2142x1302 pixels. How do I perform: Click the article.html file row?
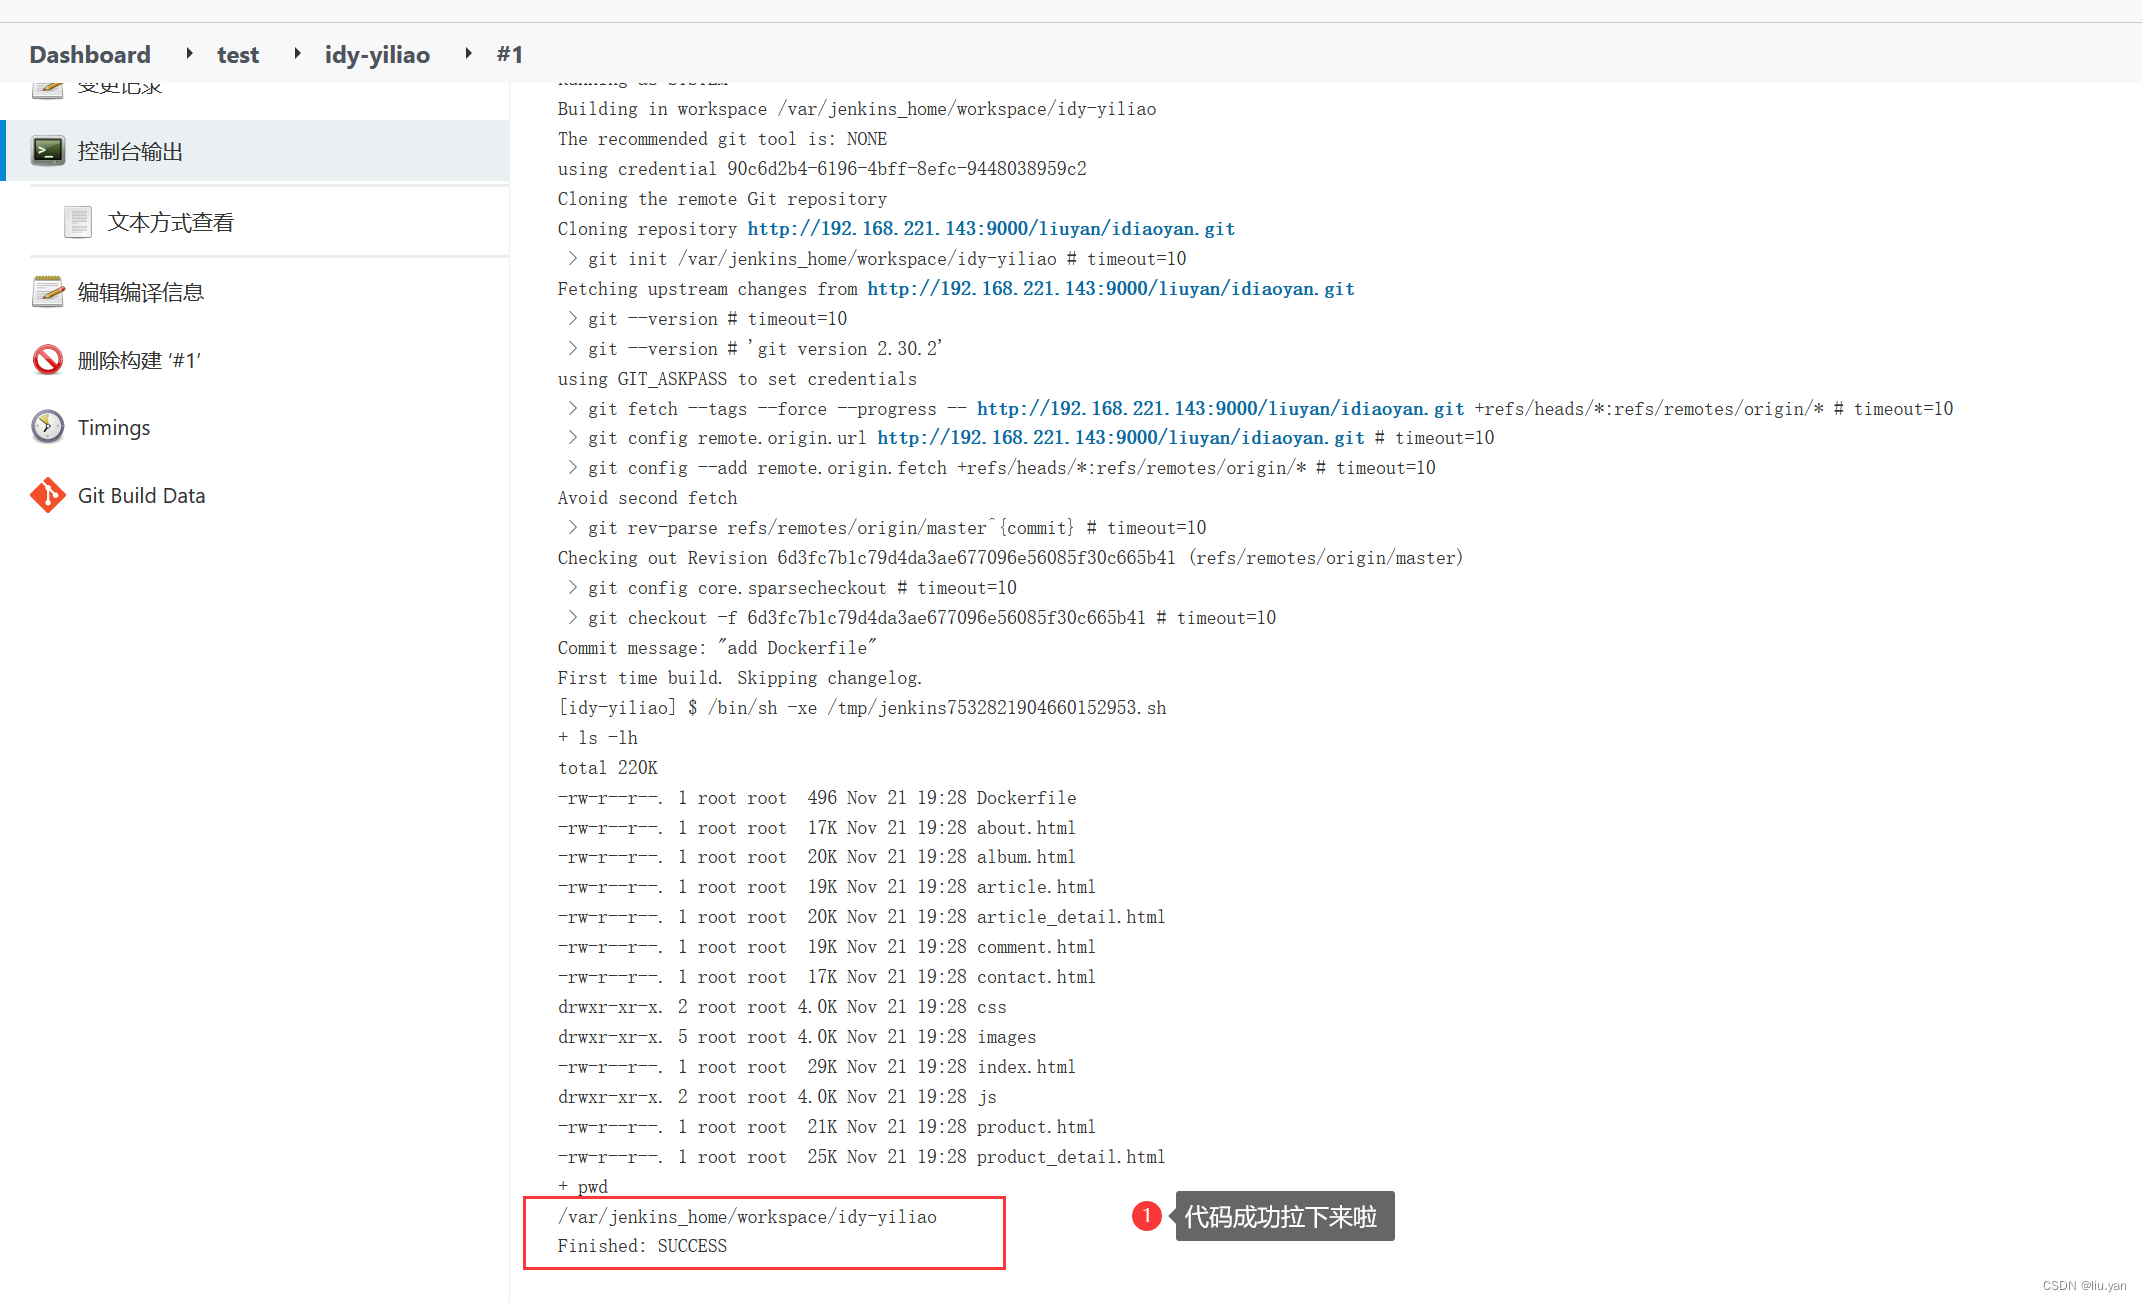tap(827, 886)
